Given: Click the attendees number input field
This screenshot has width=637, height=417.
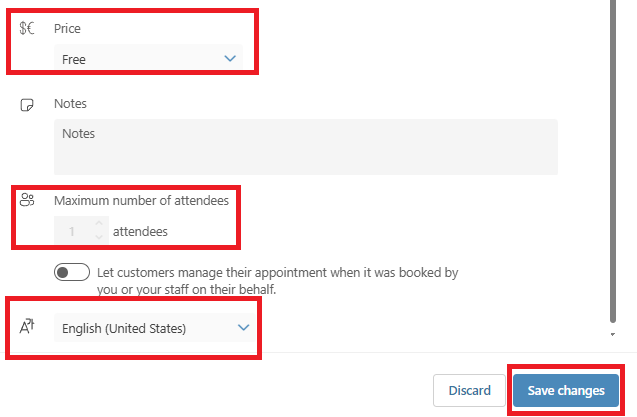Looking at the screenshot, I should (x=73, y=232).
